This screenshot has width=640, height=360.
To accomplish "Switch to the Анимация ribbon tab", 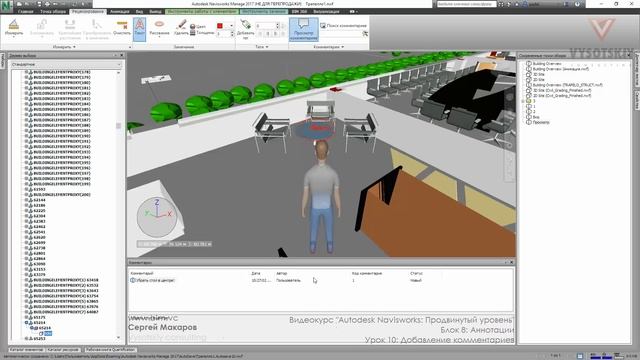I will 120,12.
